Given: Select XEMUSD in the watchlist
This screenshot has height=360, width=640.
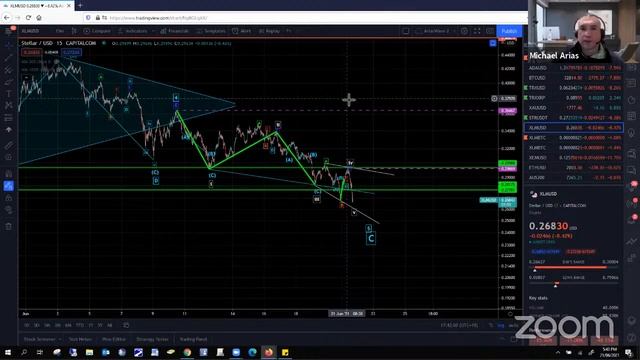Looking at the screenshot, I should point(574,158).
